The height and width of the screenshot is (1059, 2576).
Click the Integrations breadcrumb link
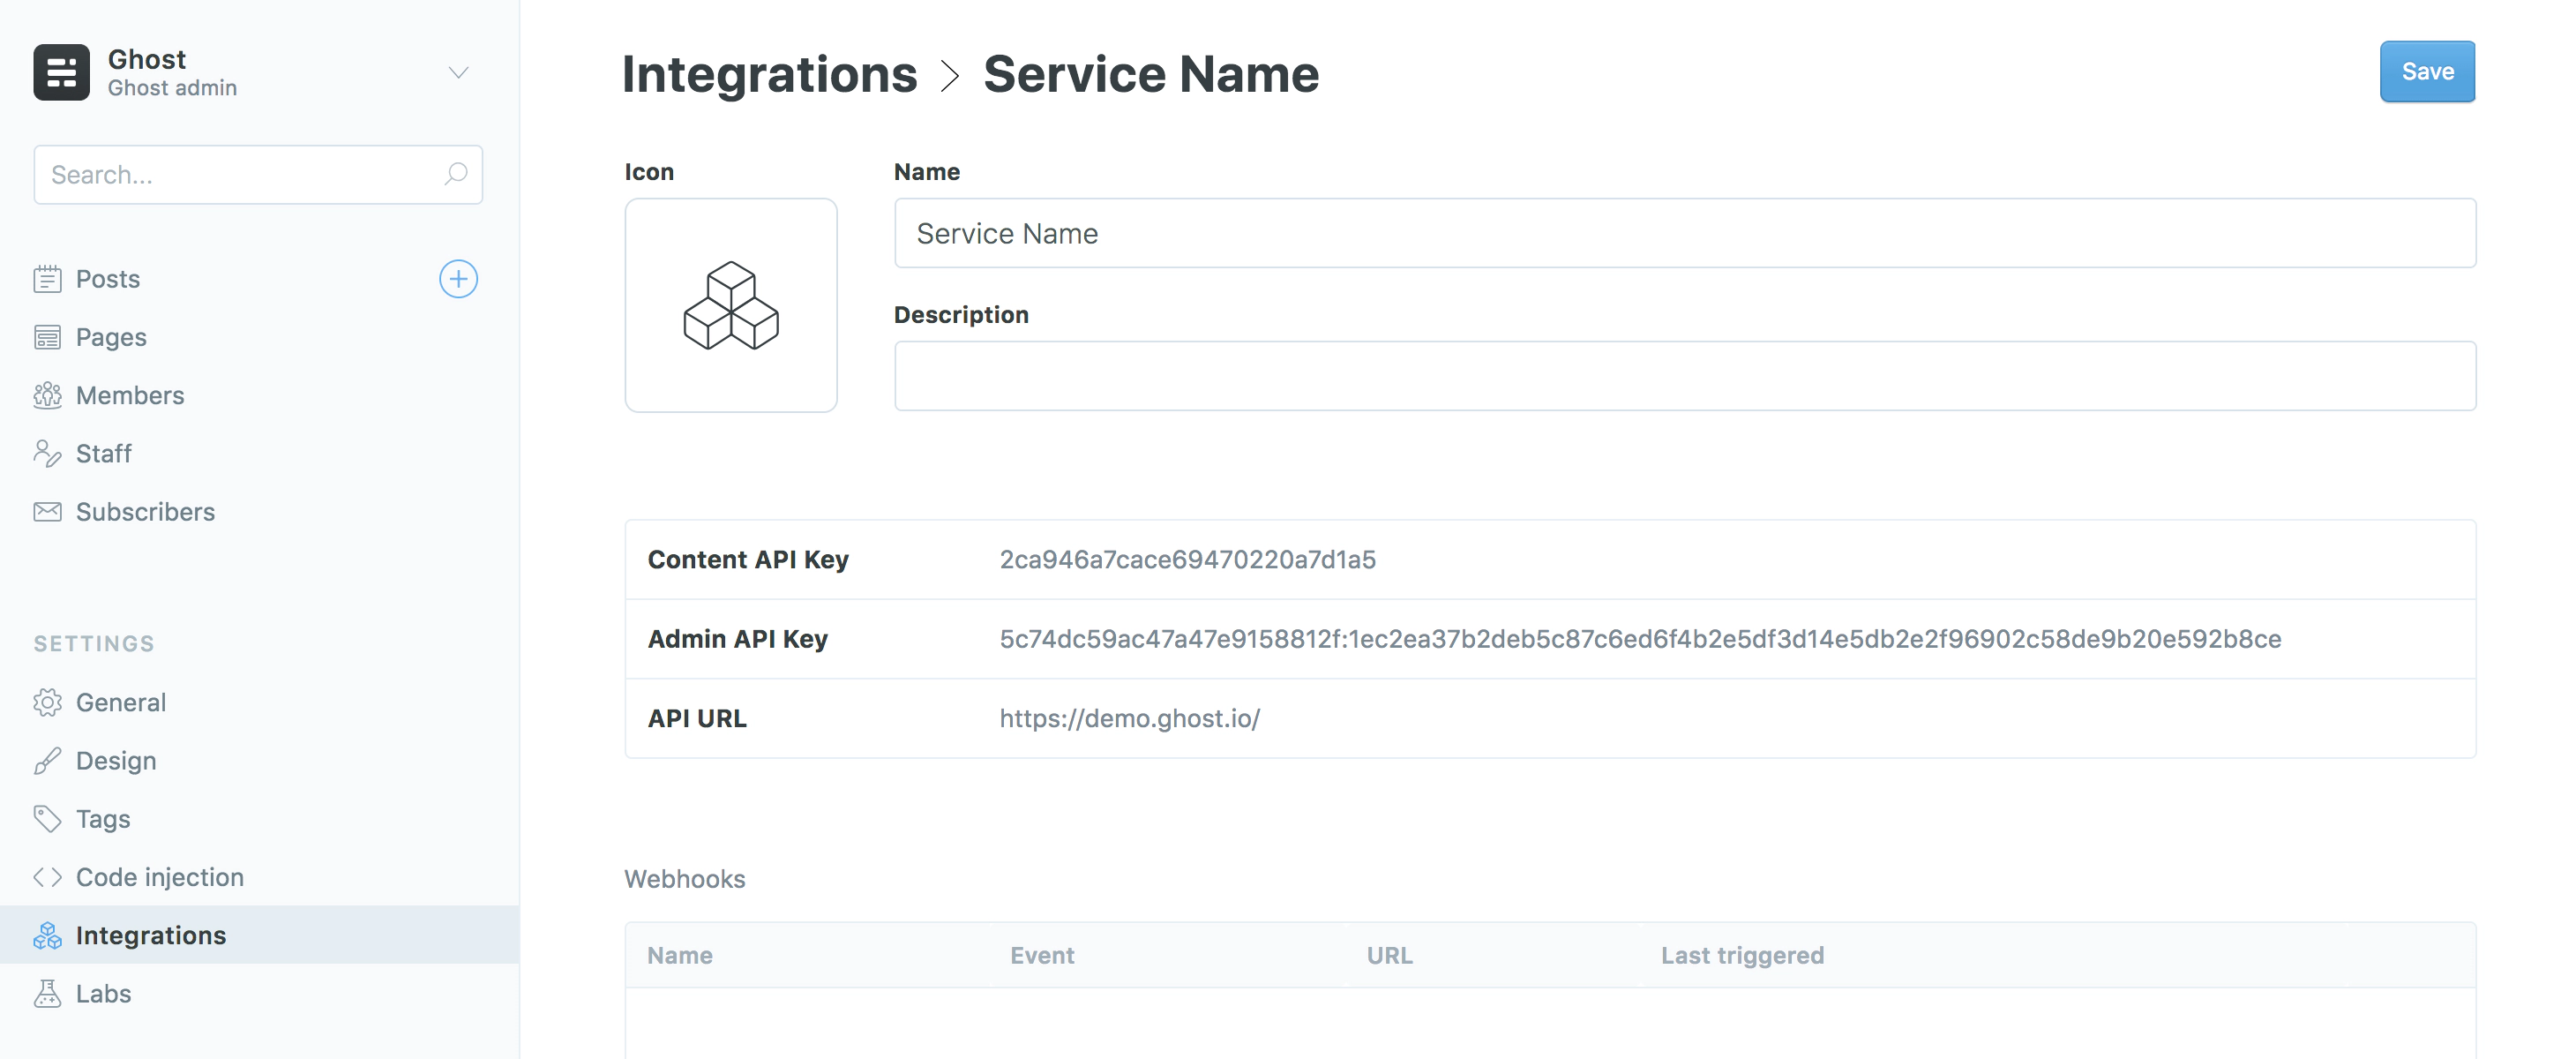(768, 72)
